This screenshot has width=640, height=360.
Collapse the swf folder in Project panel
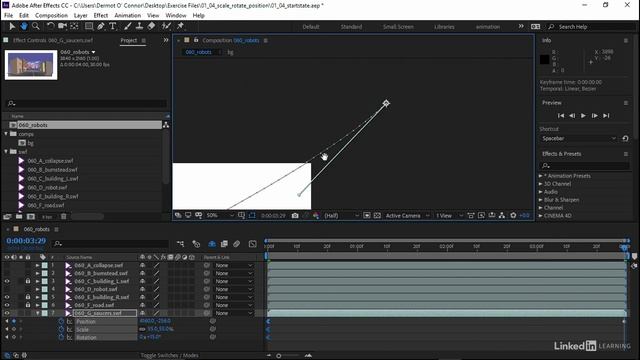click(x=6, y=151)
